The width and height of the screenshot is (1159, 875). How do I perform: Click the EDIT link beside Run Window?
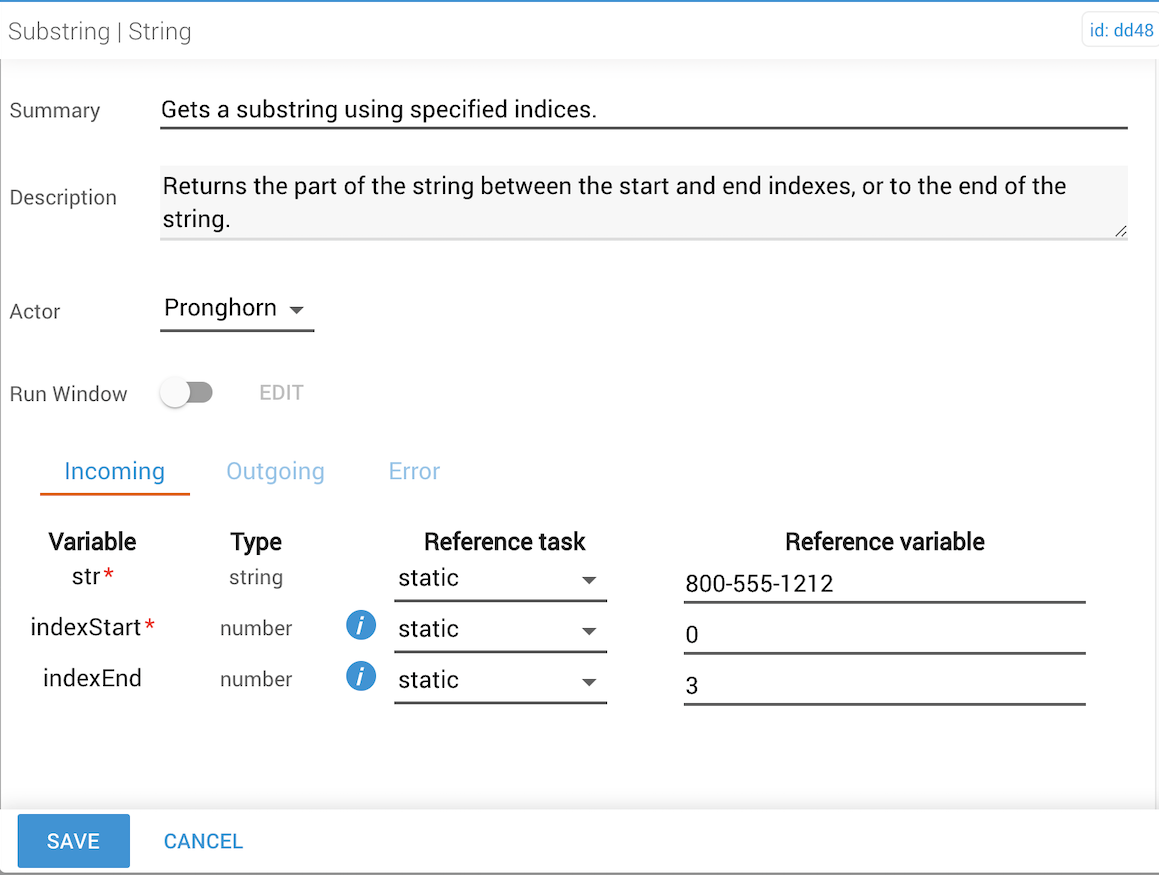tap(281, 393)
